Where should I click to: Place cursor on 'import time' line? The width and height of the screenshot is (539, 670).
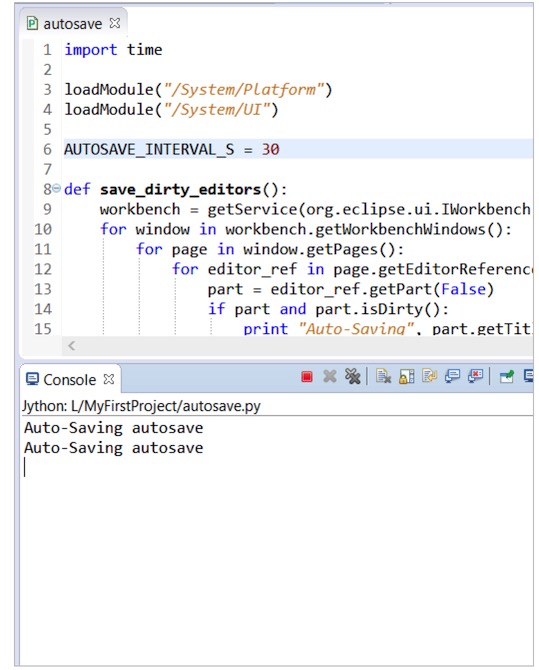pos(113,50)
